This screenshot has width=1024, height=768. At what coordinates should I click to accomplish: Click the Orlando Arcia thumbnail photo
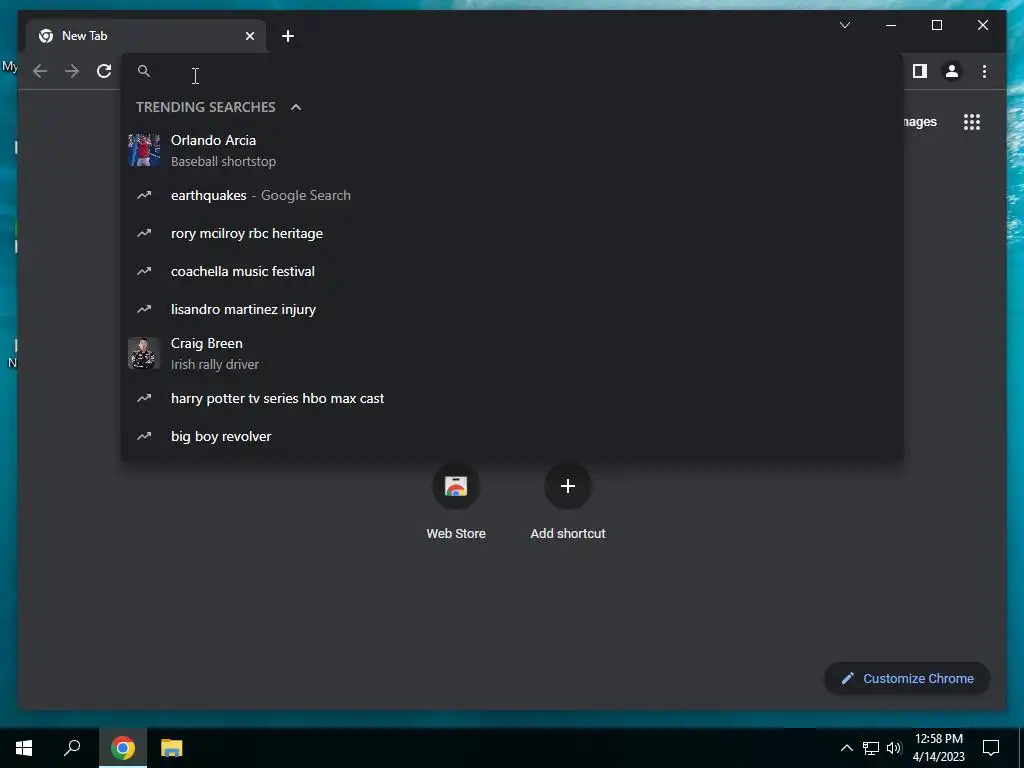click(144, 150)
